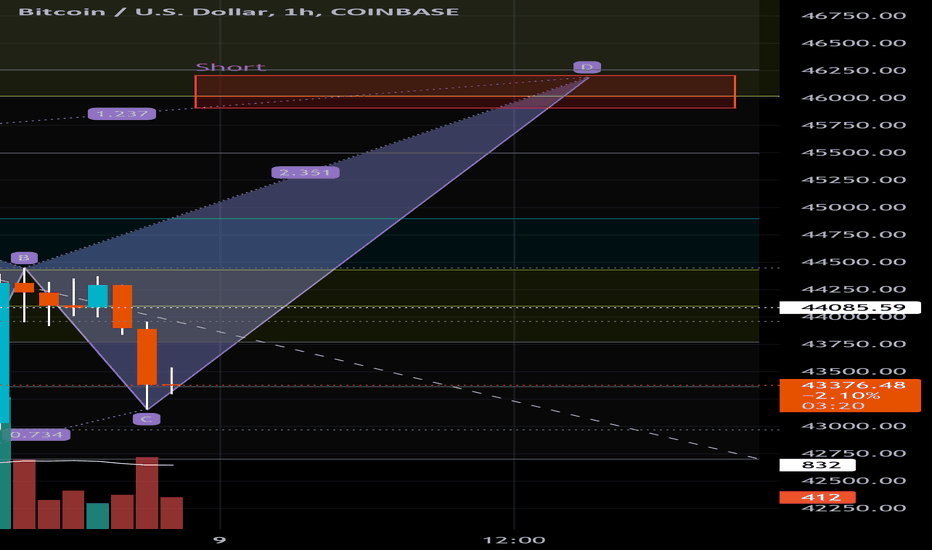Click the 0.734 ratio label
Image resolution: width=932 pixels, height=550 pixels.
click(x=37, y=435)
